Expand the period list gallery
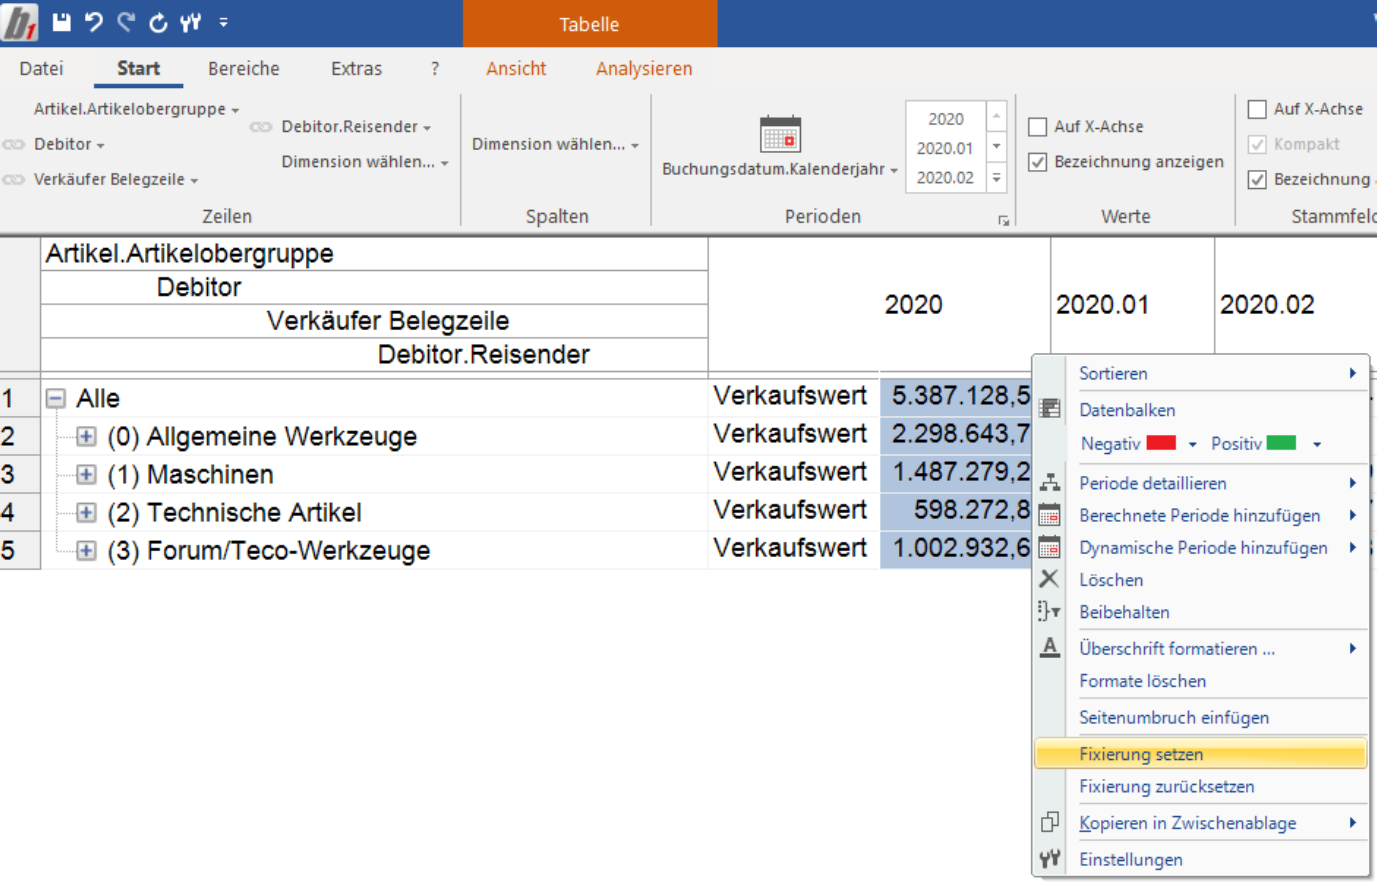Screen dimensions: 1378x886 point(996,178)
